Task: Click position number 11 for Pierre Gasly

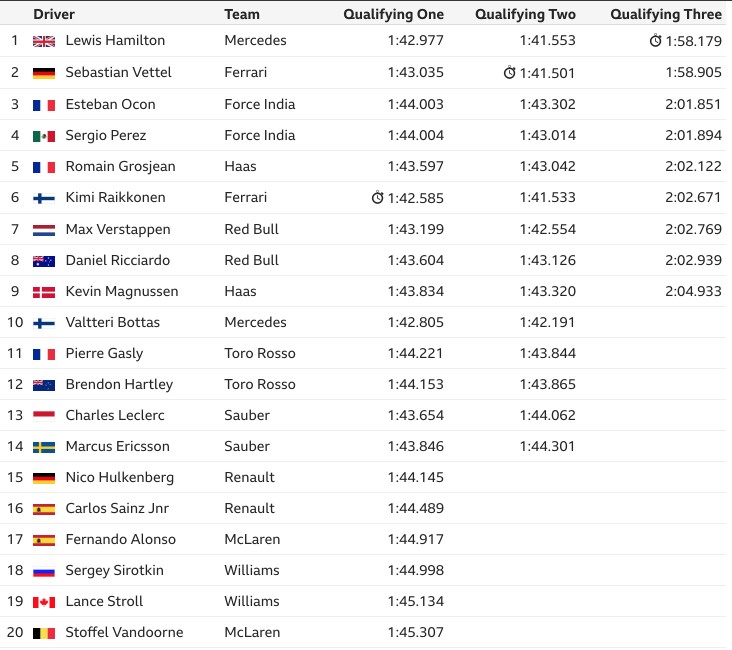Action: point(15,353)
